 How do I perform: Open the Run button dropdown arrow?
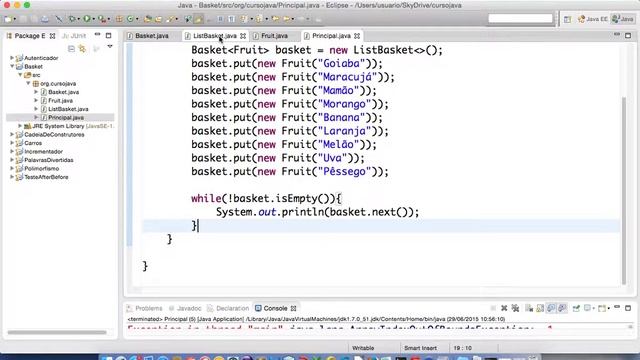[93, 19]
